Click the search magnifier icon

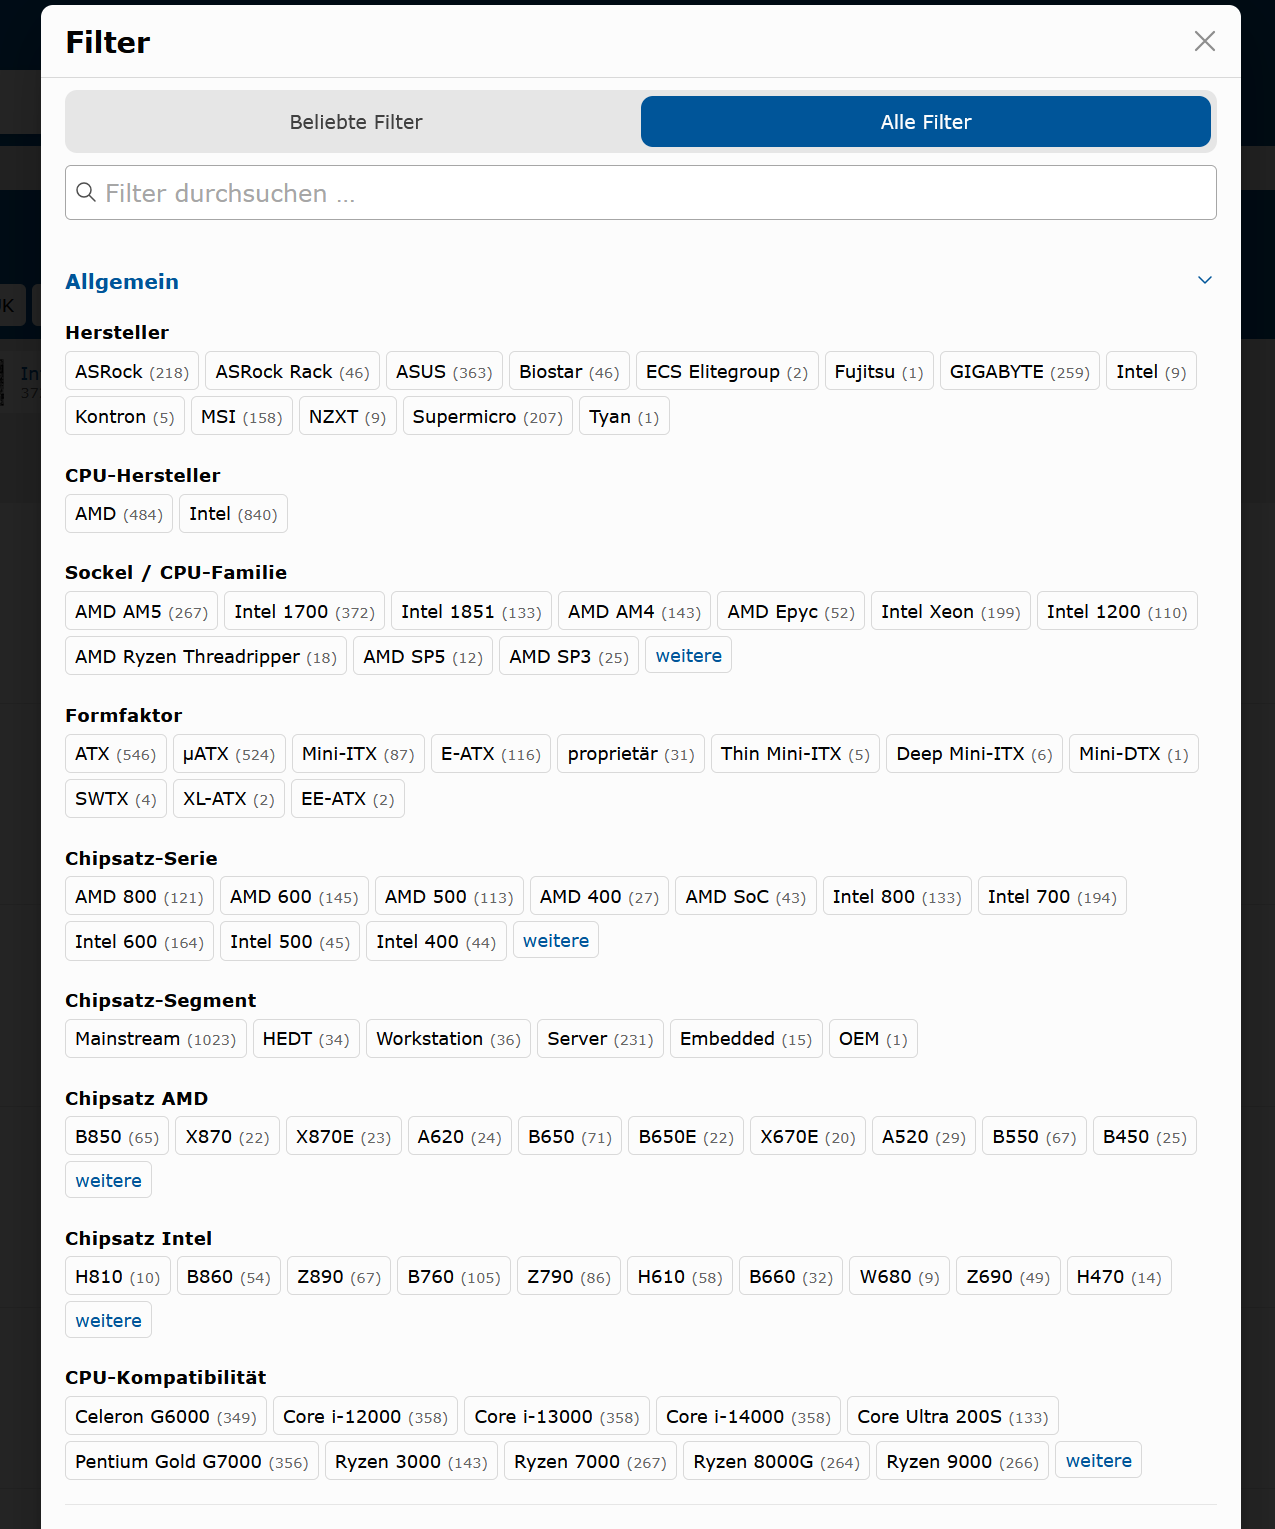87,192
